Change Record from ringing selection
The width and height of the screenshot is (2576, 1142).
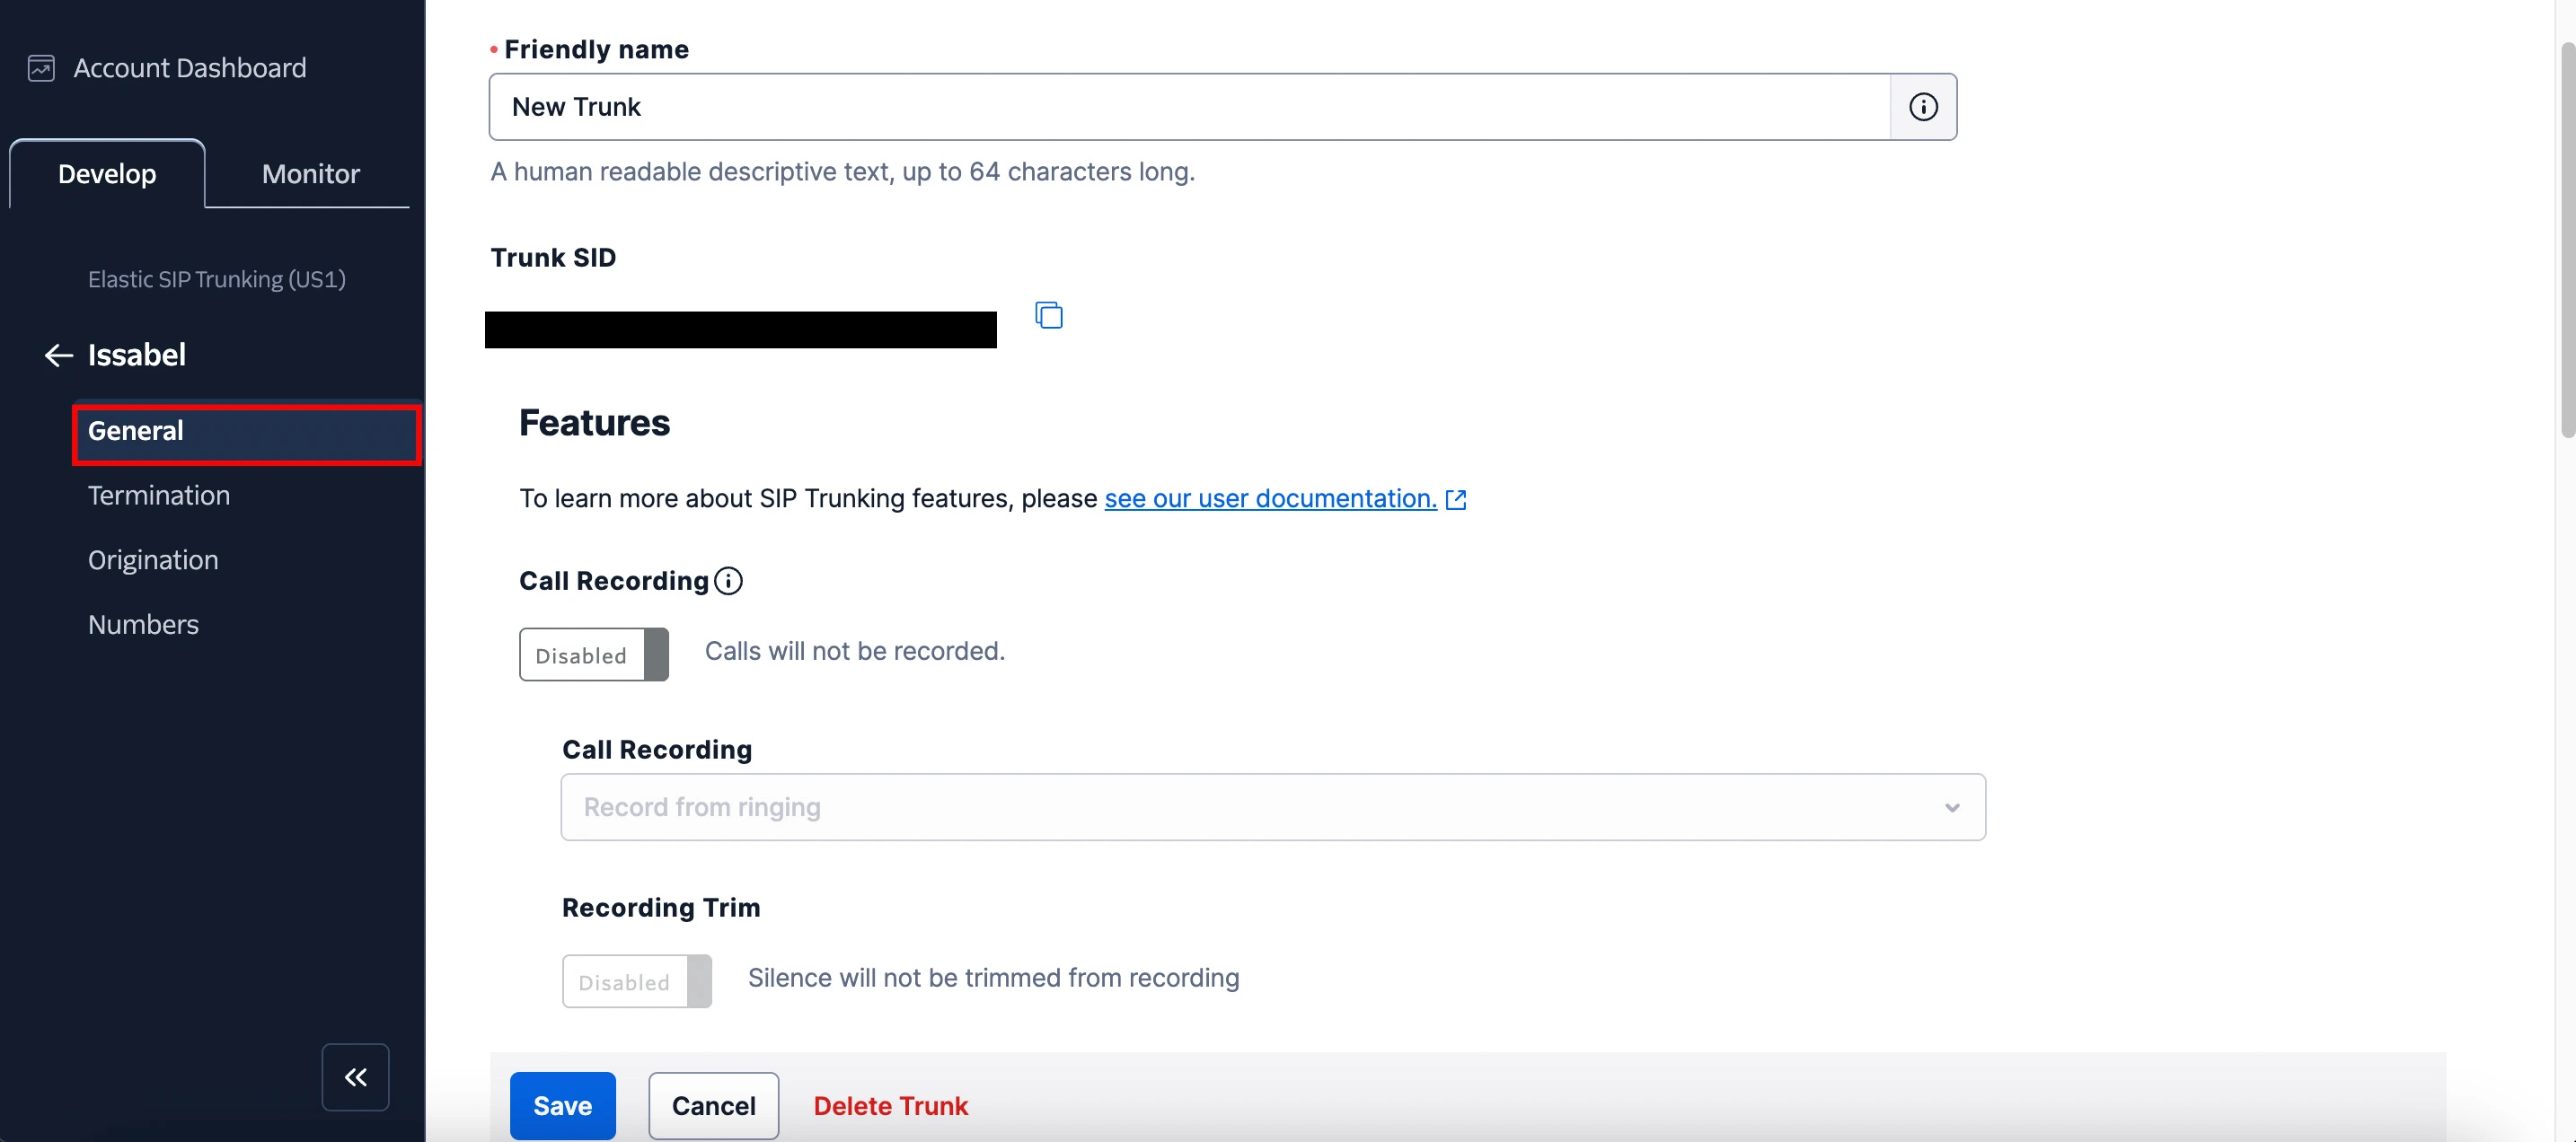click(1272, 807)
